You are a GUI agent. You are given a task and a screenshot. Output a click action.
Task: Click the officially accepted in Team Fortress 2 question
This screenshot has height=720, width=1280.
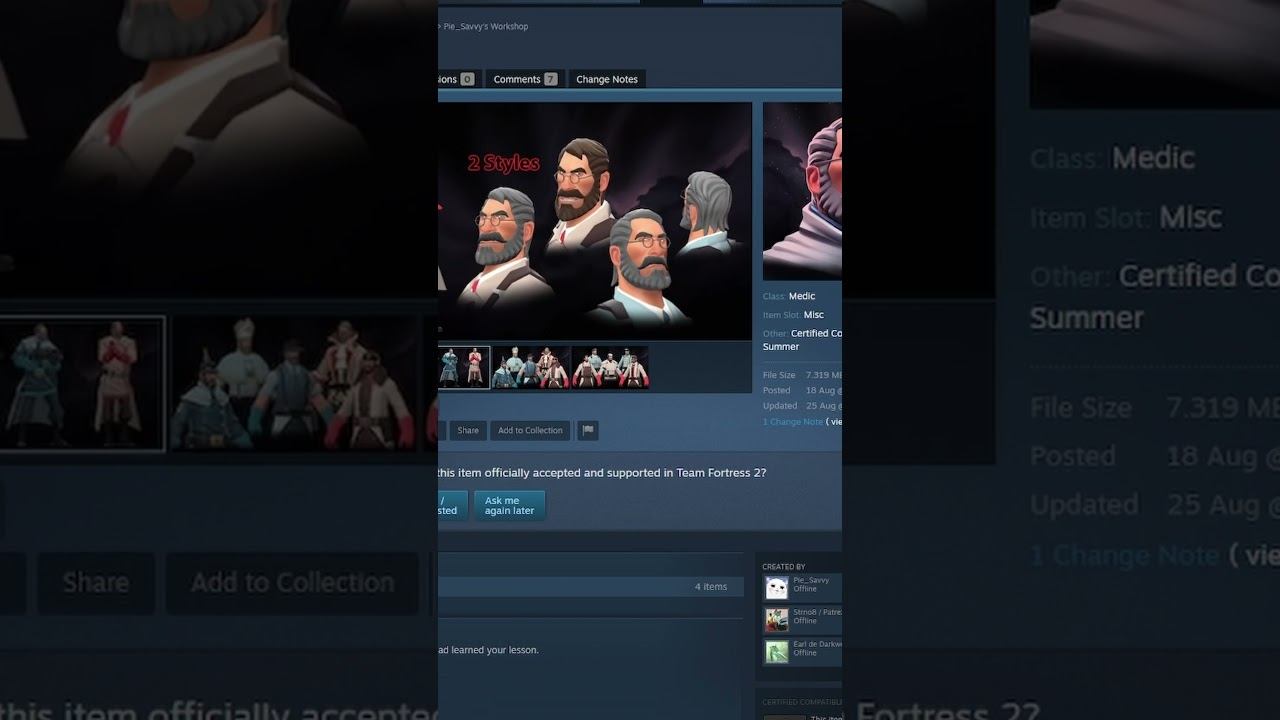(x=602, y=473)
